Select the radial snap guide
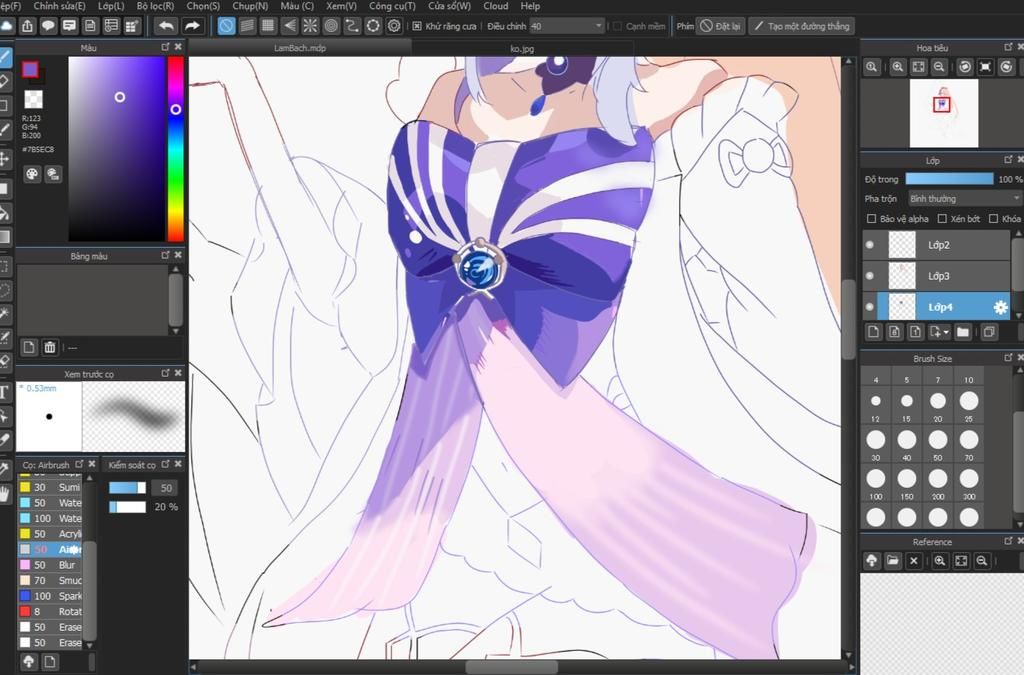This screenshot has height=675, width=1024. pyautogui.click(x=310, y=26)
